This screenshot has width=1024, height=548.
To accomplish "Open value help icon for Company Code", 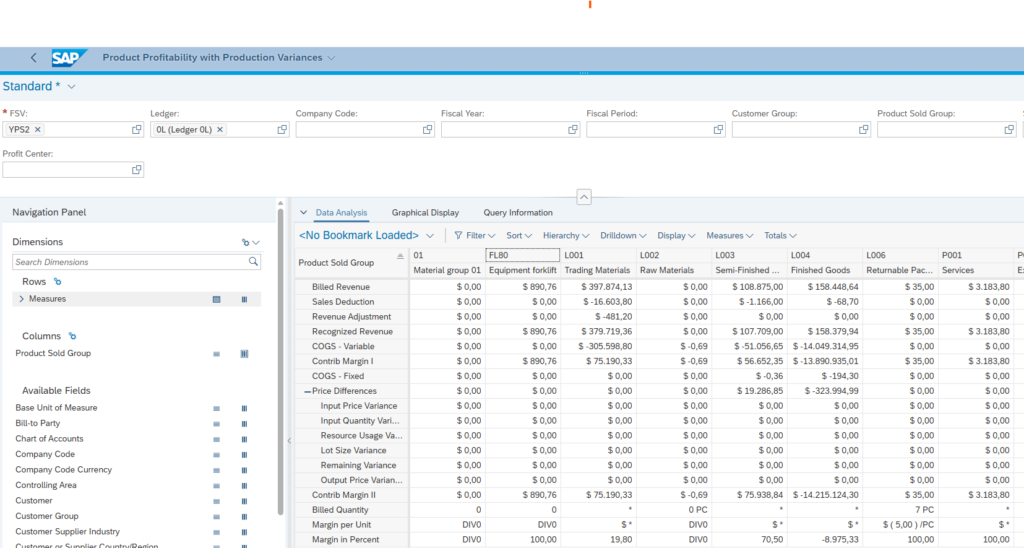I will (x=427, y=129).
